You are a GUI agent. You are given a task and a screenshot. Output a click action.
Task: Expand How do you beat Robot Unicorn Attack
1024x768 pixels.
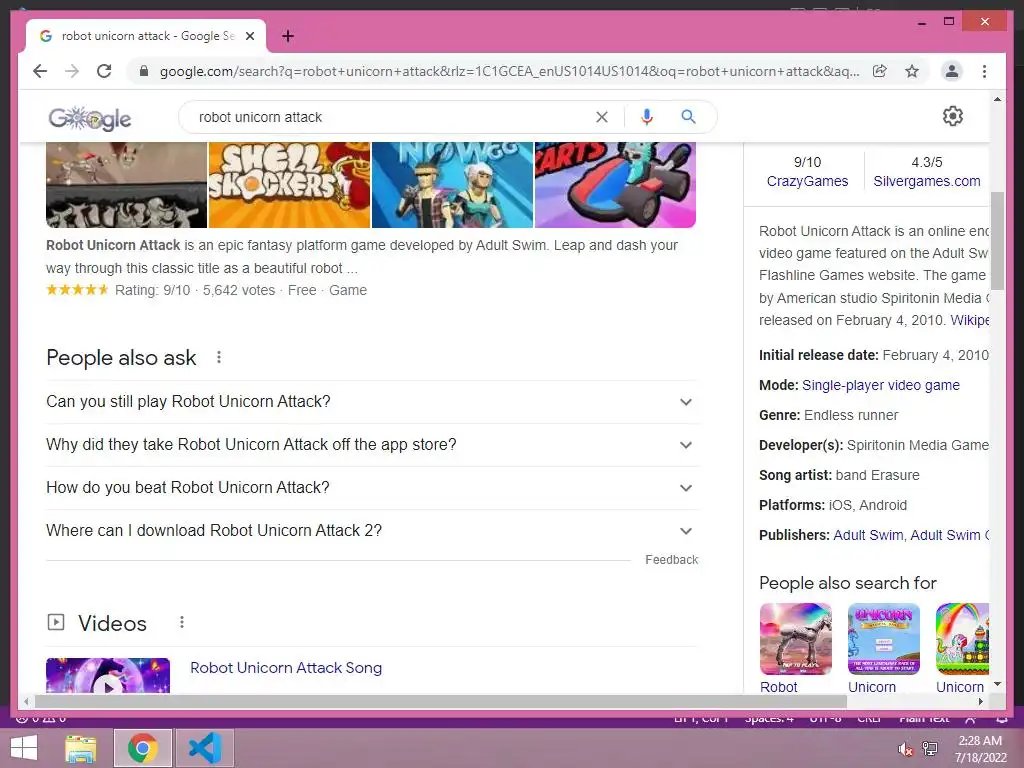372,488
